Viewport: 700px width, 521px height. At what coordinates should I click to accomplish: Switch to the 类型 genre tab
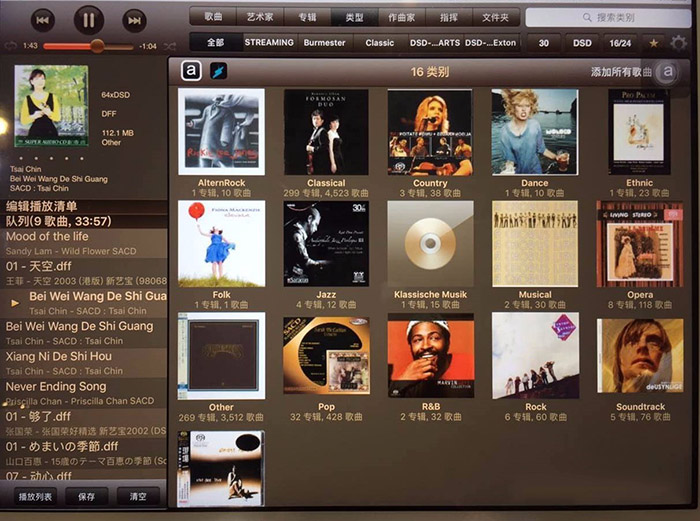pyautogui.click(x=354, y=17)
